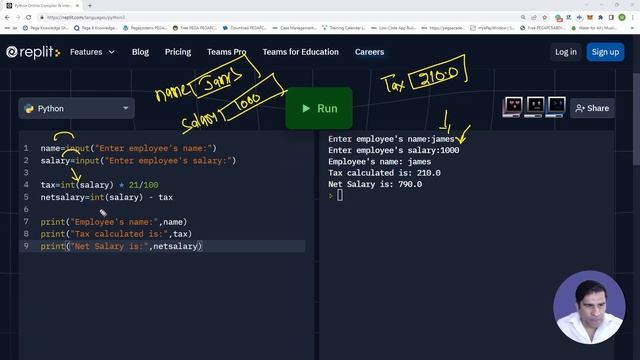Run the Python code
The image size is (640, 360).
[x=319, y=108]
